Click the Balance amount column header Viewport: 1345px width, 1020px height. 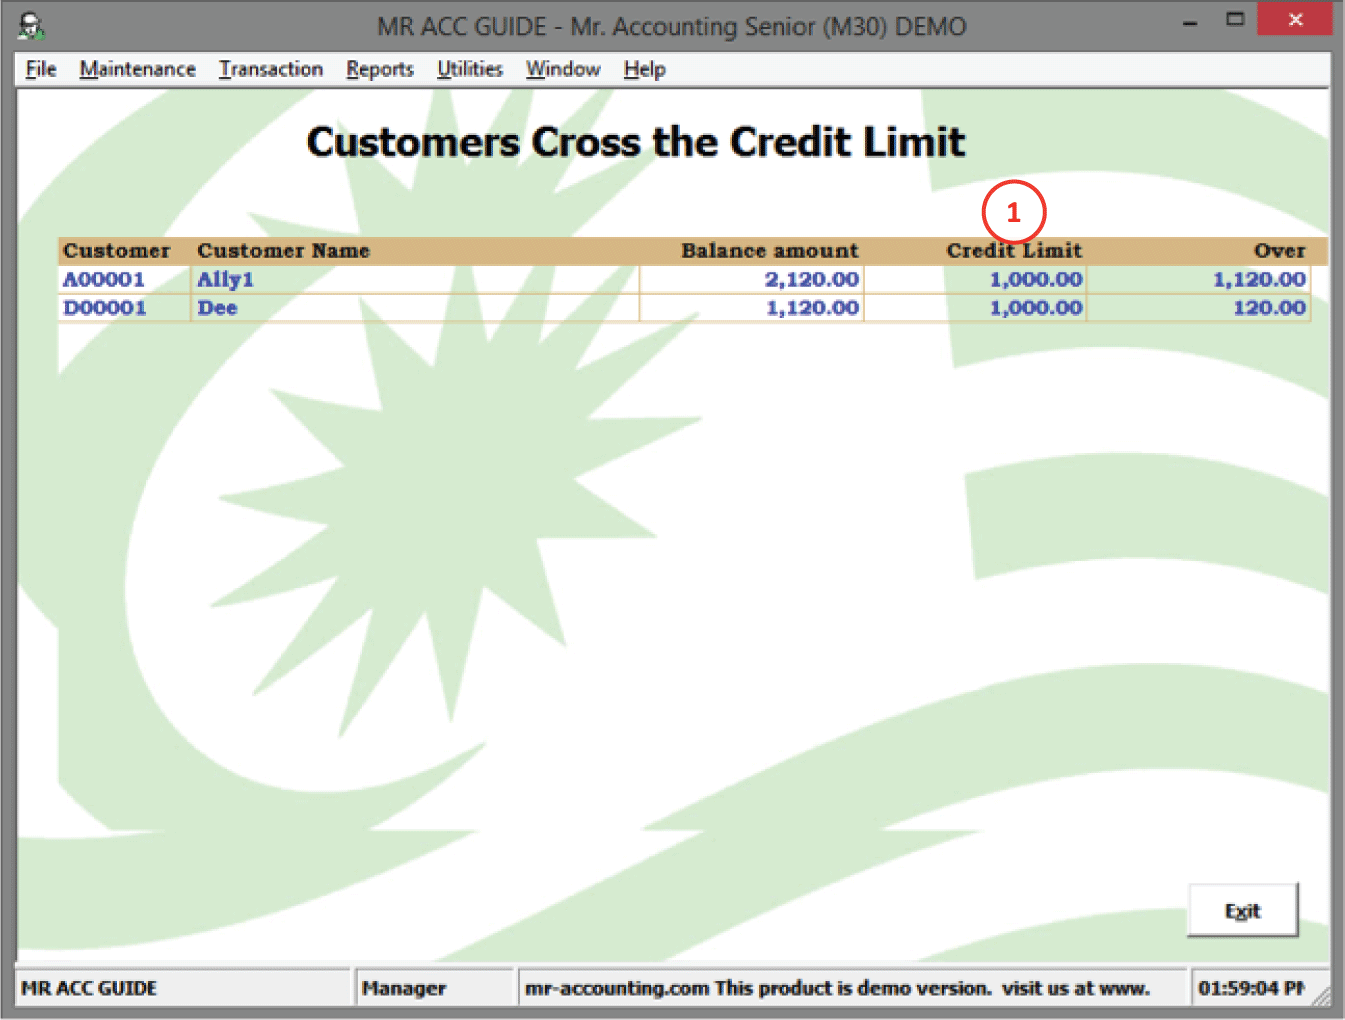[770, 251]
